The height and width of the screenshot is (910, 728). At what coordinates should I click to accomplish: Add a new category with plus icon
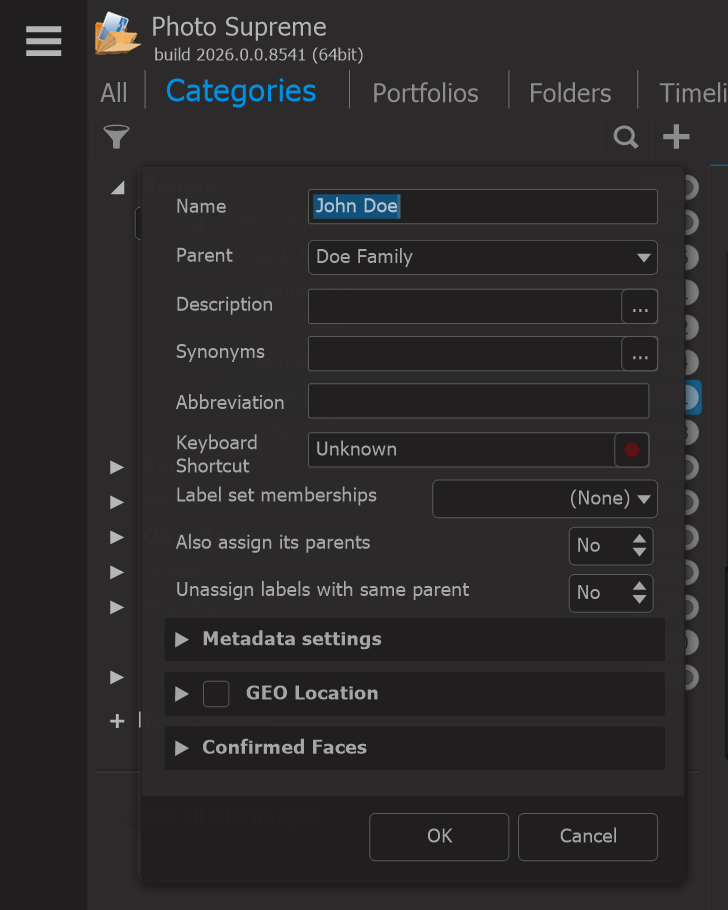[x=676, y=138]
